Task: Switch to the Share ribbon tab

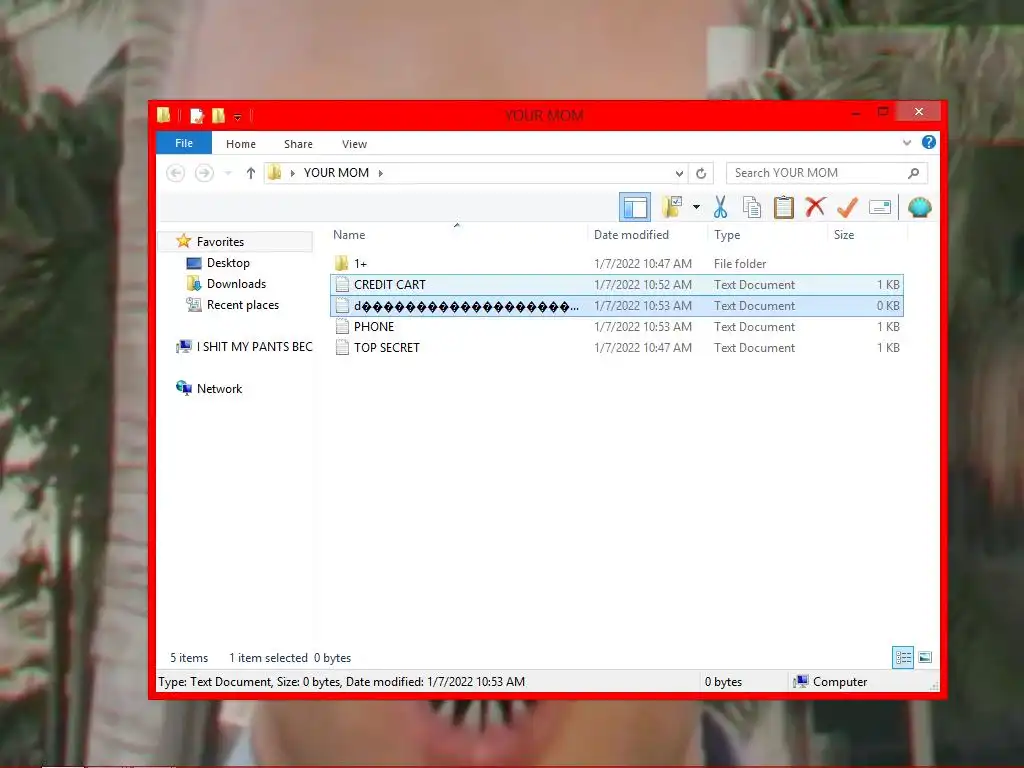Action: [x=298, y=144]
